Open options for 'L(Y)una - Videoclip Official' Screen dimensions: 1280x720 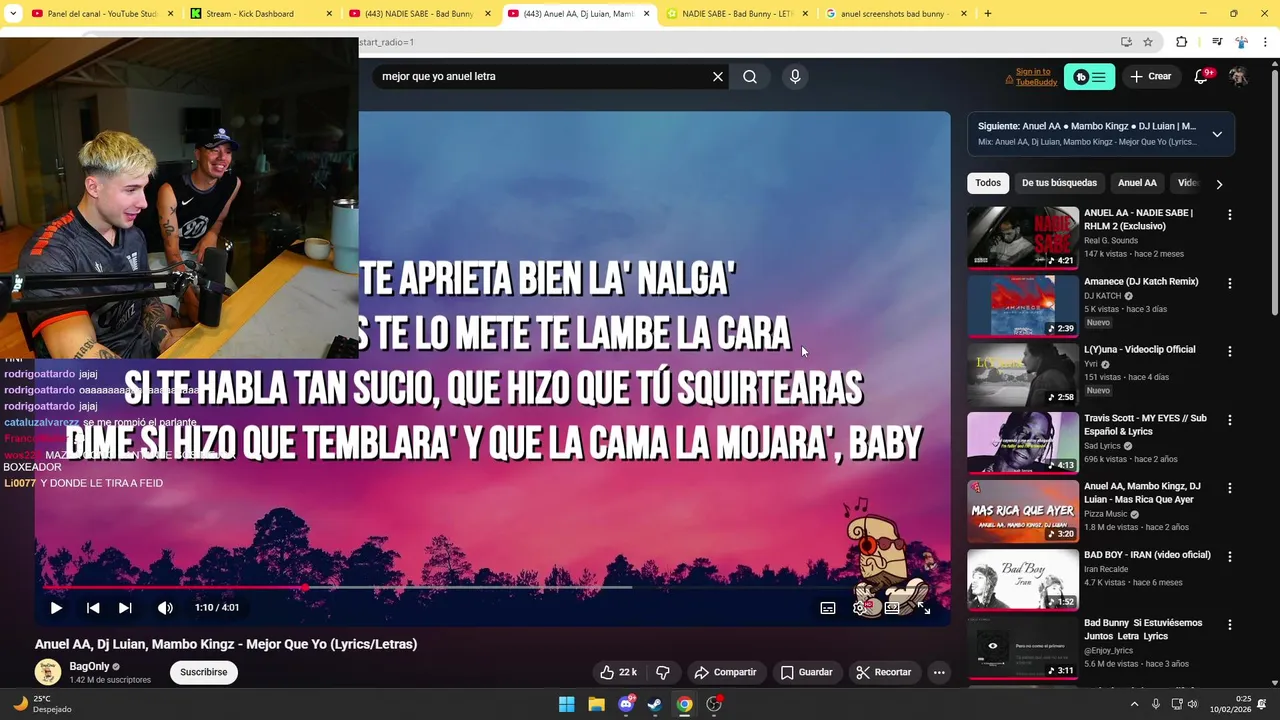[x=1230, y=352]
